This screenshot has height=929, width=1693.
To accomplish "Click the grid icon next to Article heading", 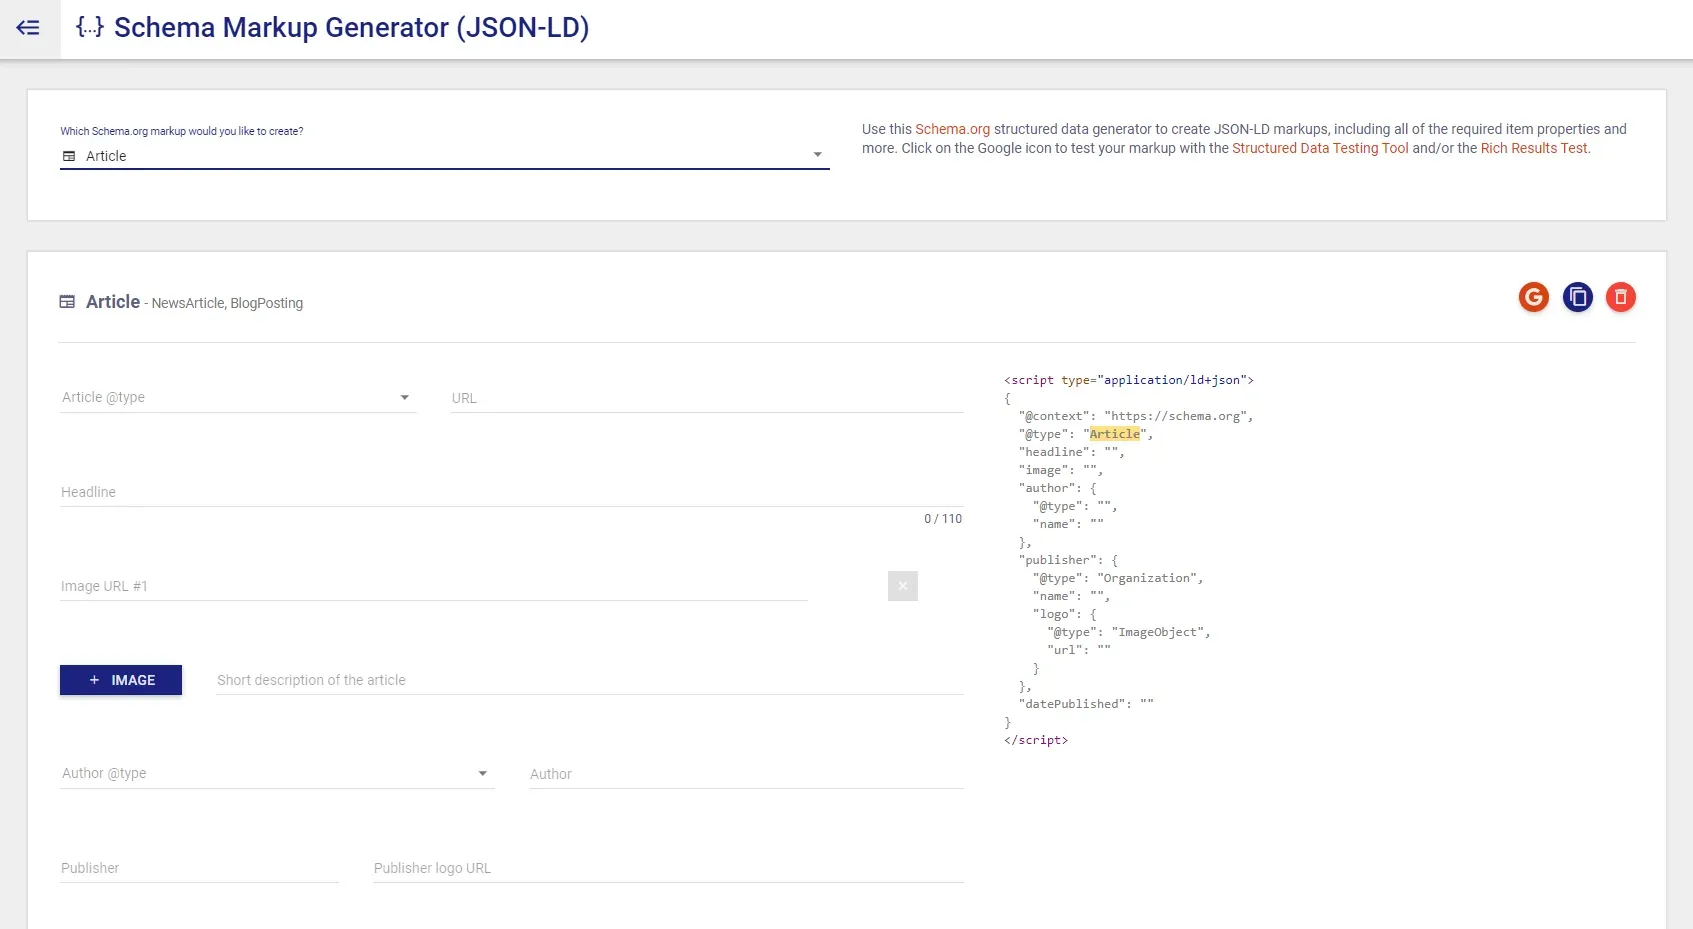I will (67, 301).
